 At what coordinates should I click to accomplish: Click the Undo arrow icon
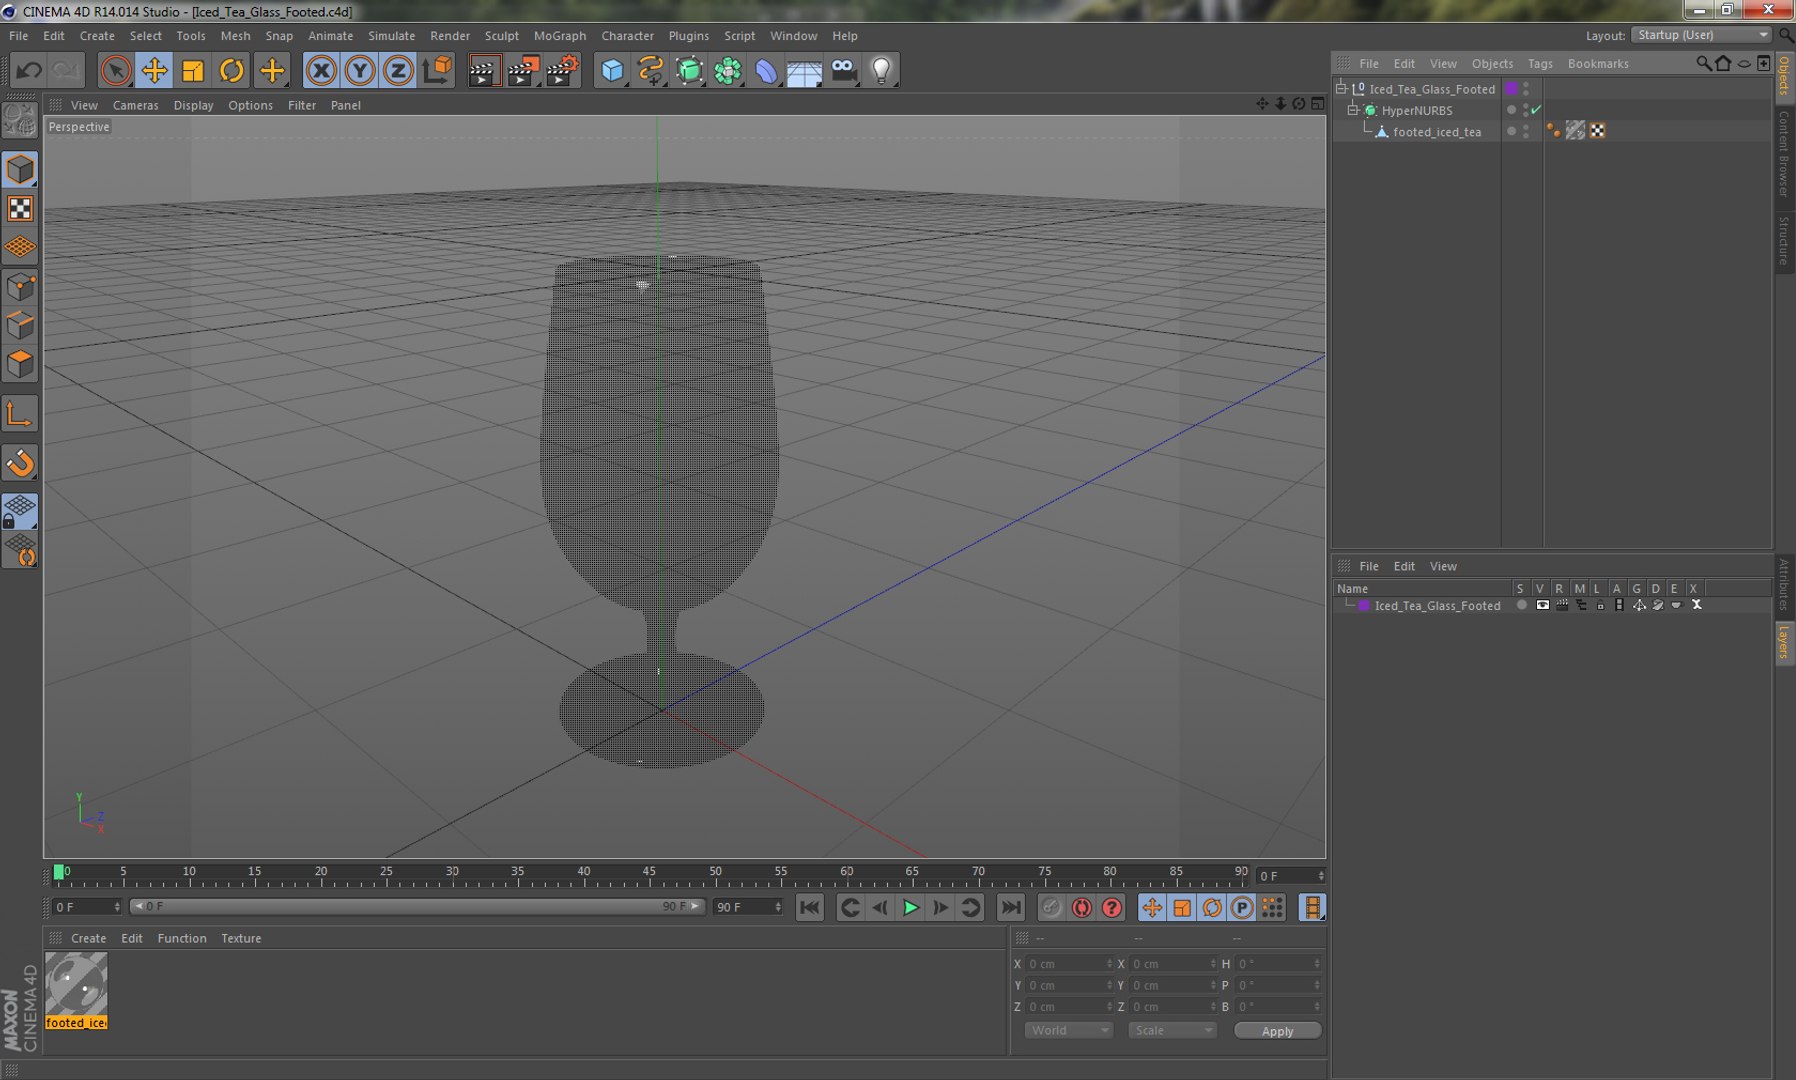coord(29,70)
